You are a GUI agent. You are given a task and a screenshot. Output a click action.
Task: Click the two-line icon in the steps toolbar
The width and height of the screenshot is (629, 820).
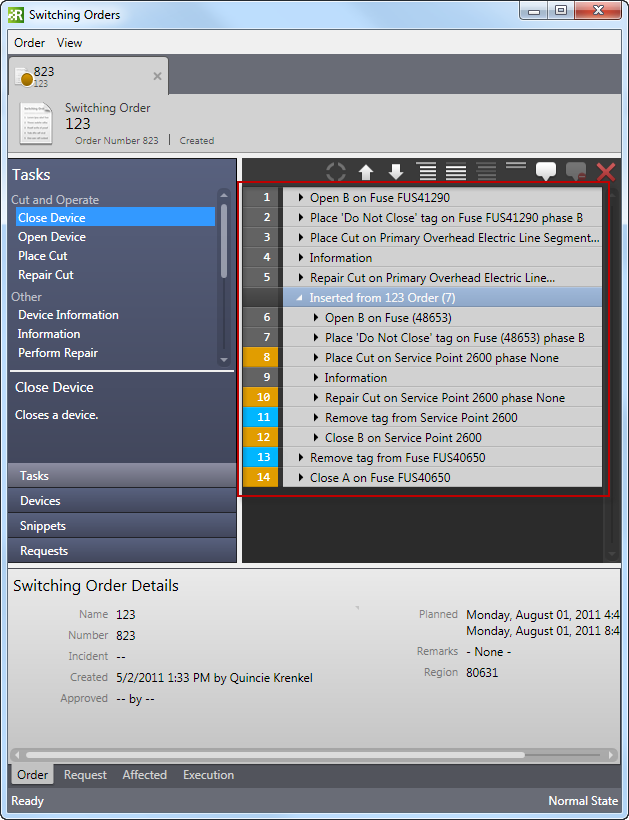coord(516,166)
